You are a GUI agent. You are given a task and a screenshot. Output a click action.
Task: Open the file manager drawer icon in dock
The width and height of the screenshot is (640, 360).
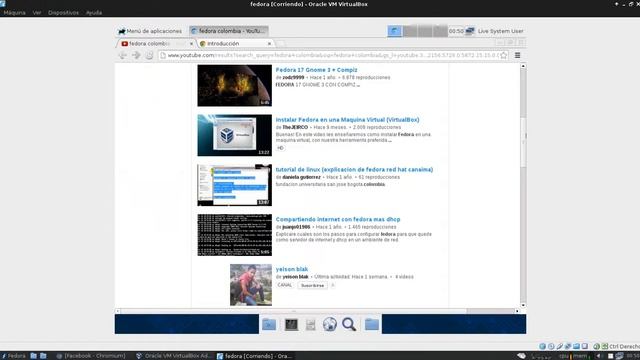tap(311, 324)
